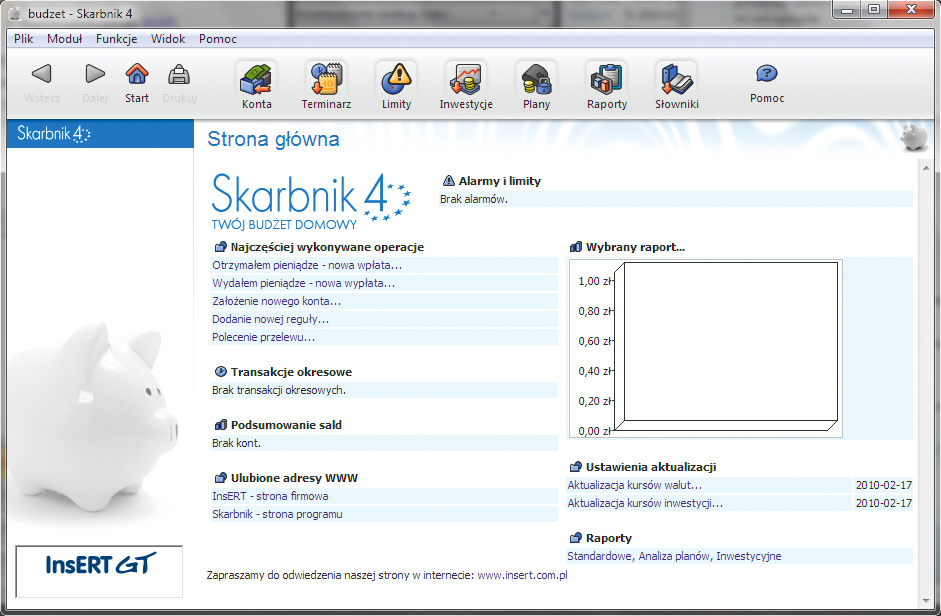Image resolution: width=941 pixels, height=616 pixels.
Task: Open the Konta accounts module
Action: (x=256, y=85)
